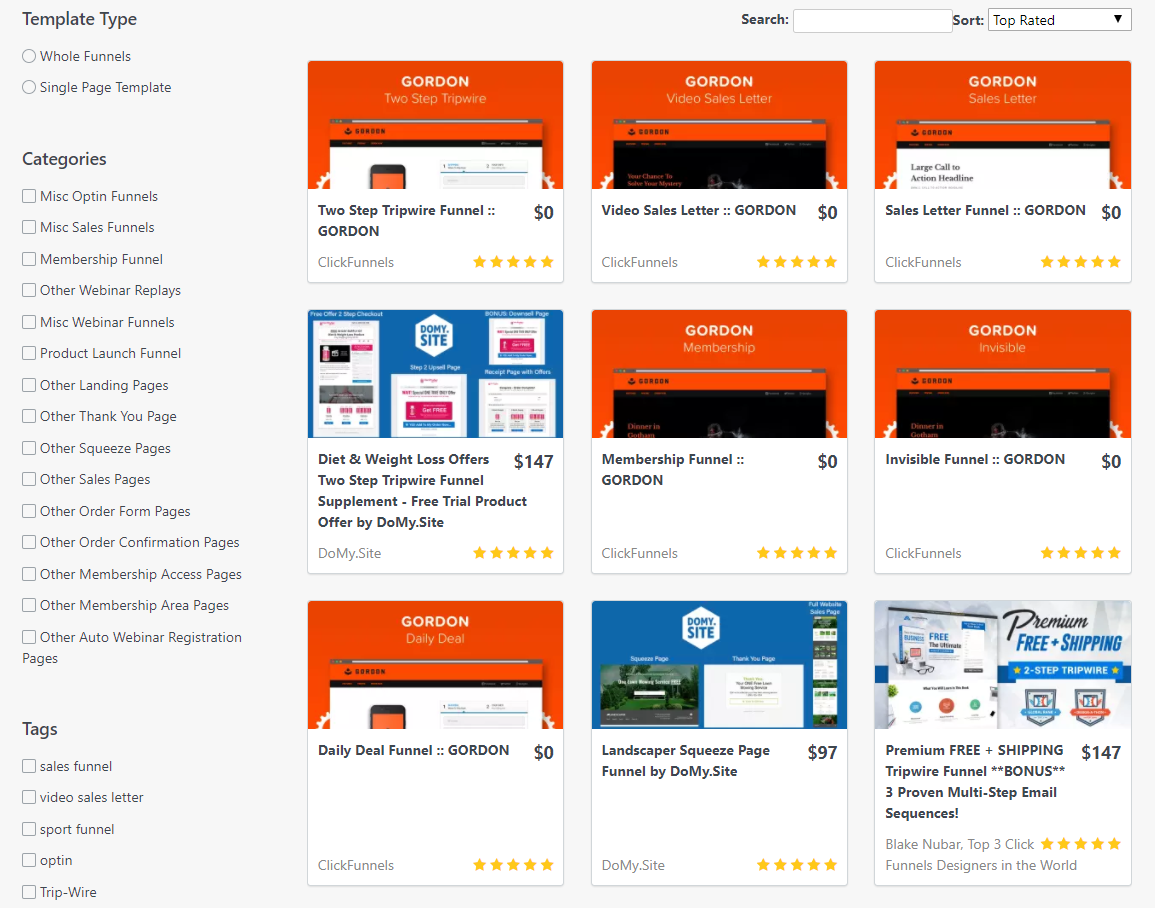Tick the Other Webinar Replays checkbox
The image size is (1155, 908).
pos(29,290)
